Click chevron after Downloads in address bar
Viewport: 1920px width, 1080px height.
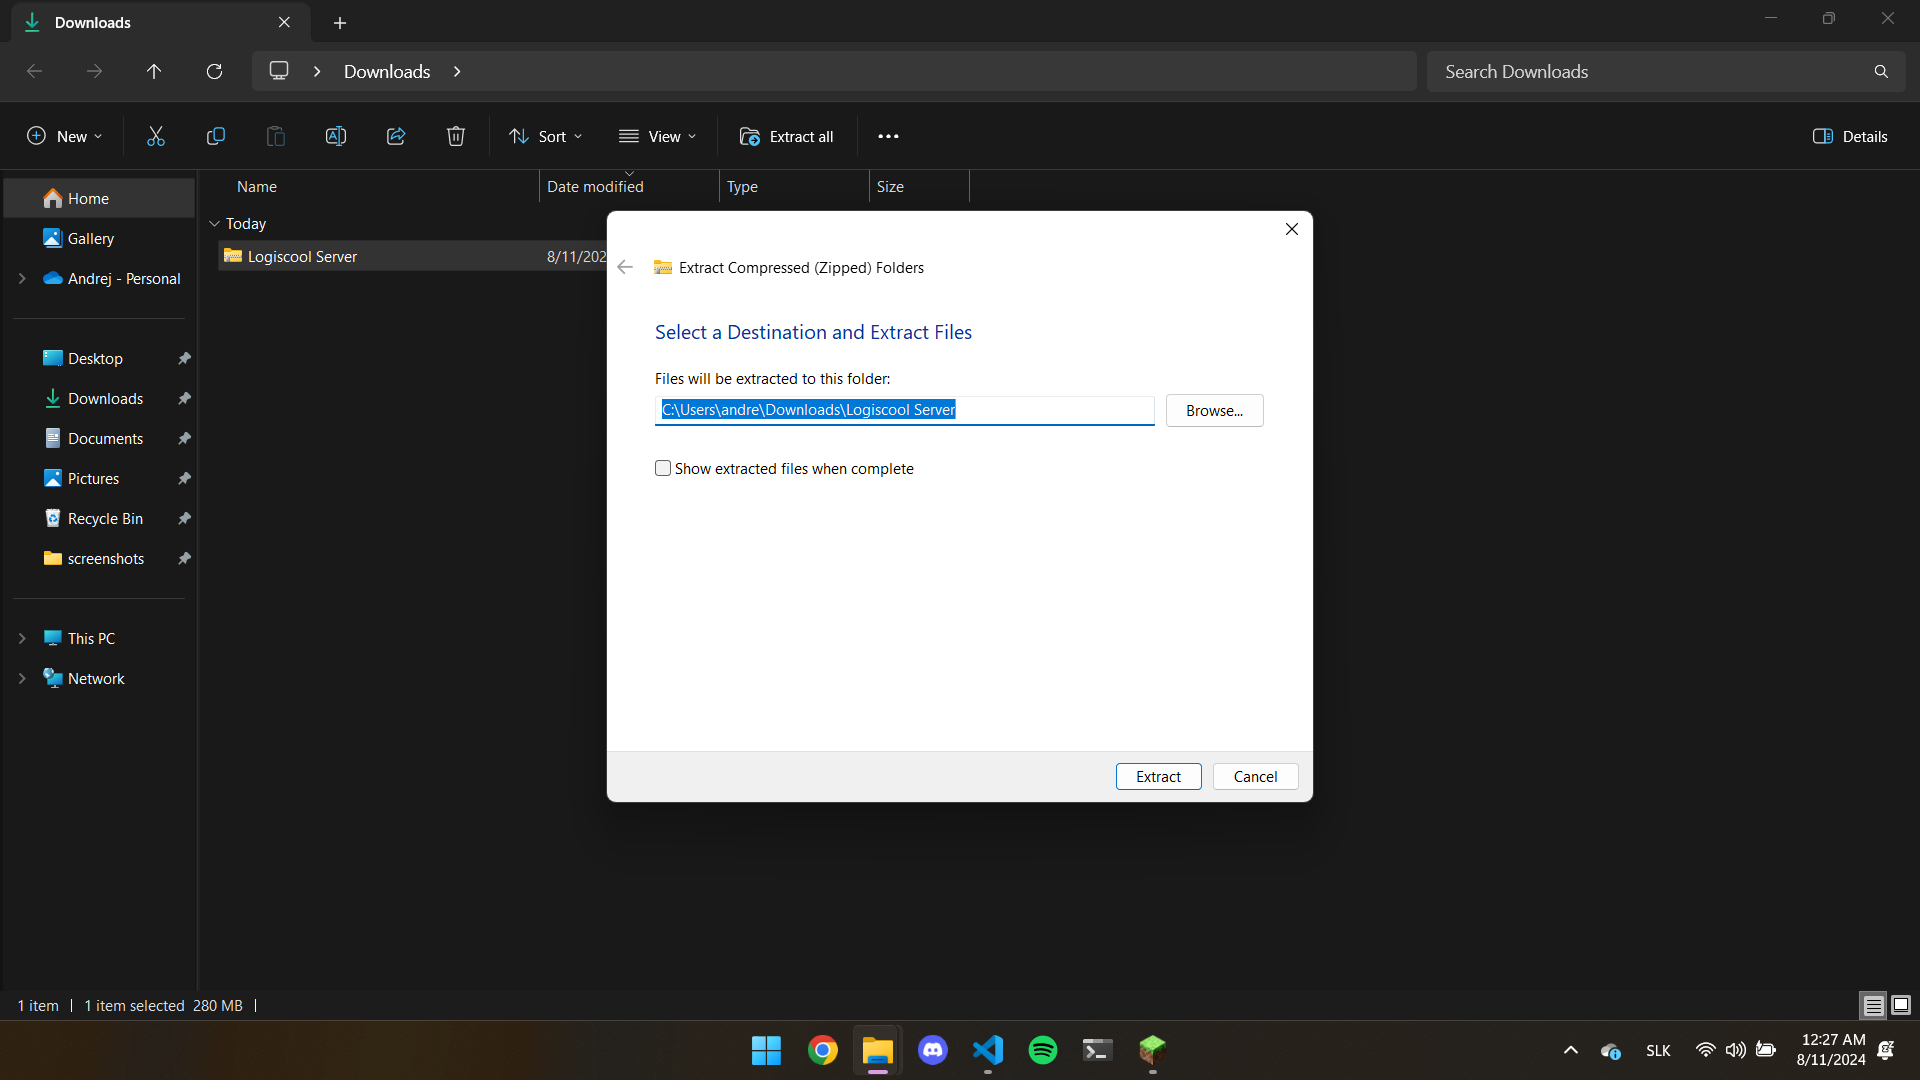457,72
